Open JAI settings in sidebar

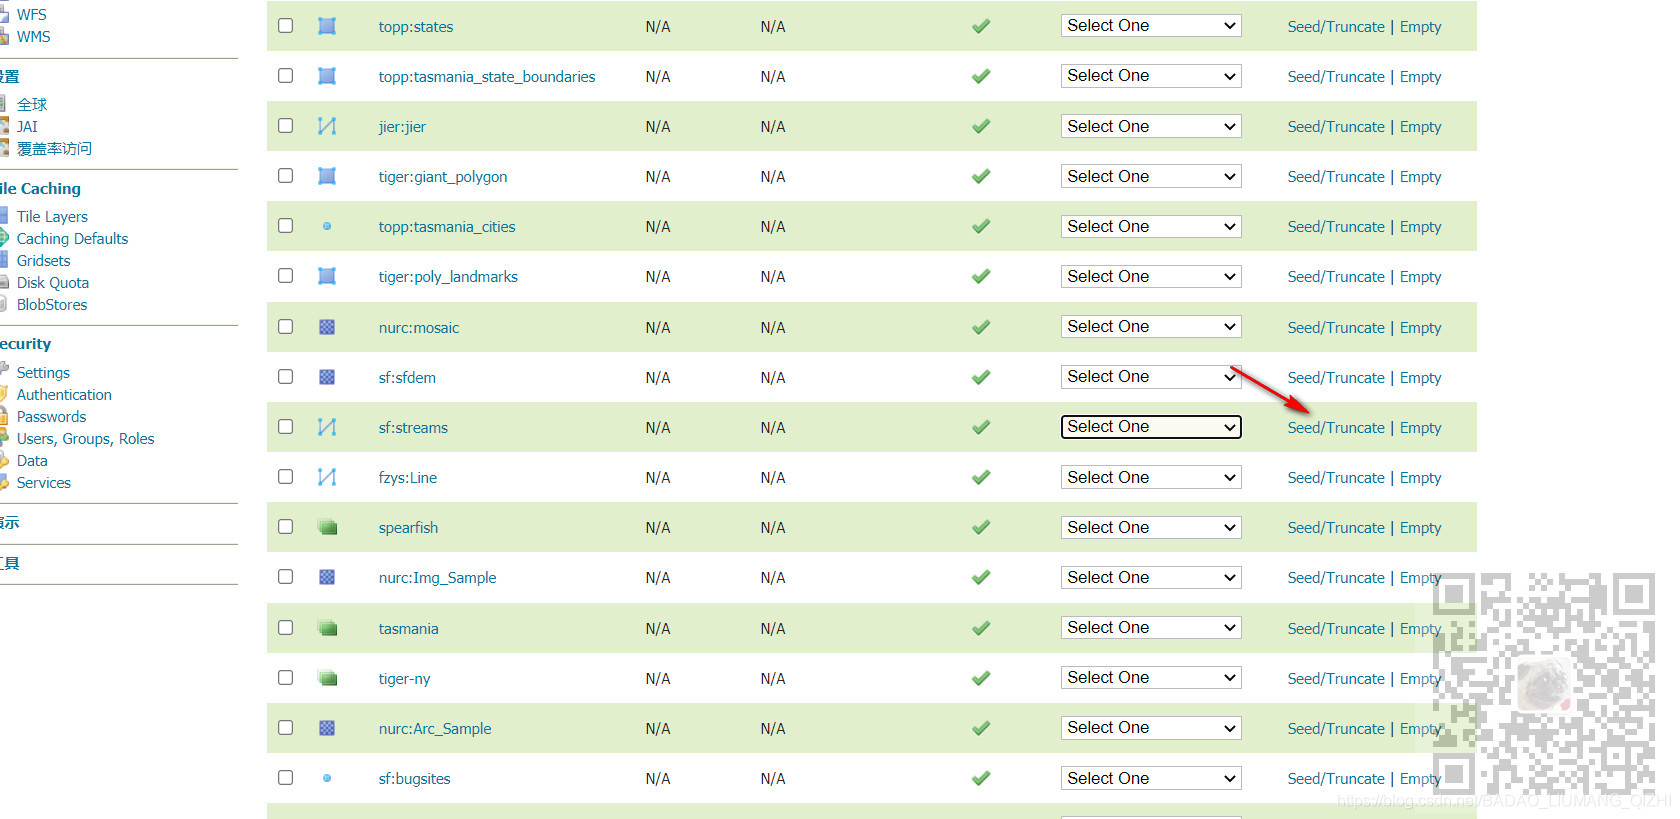(x=27, y=126)
